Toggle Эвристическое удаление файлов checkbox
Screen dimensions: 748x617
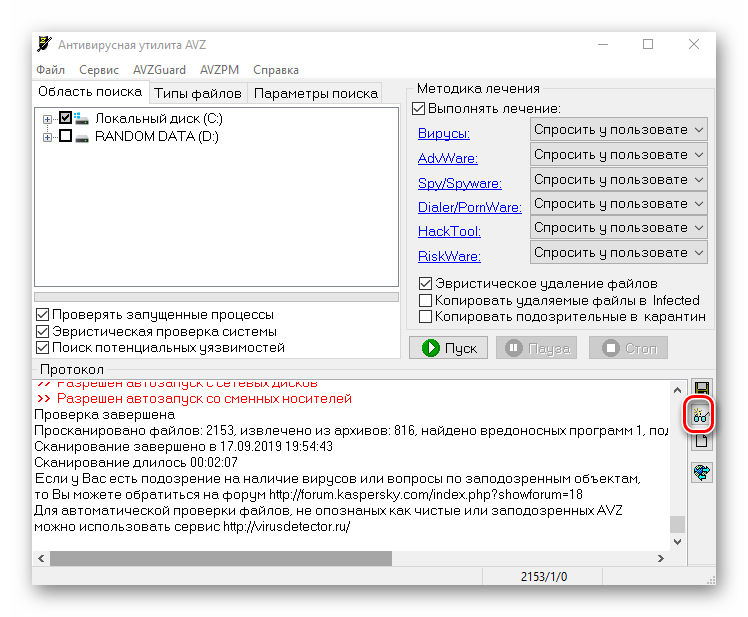click(425, 283)
